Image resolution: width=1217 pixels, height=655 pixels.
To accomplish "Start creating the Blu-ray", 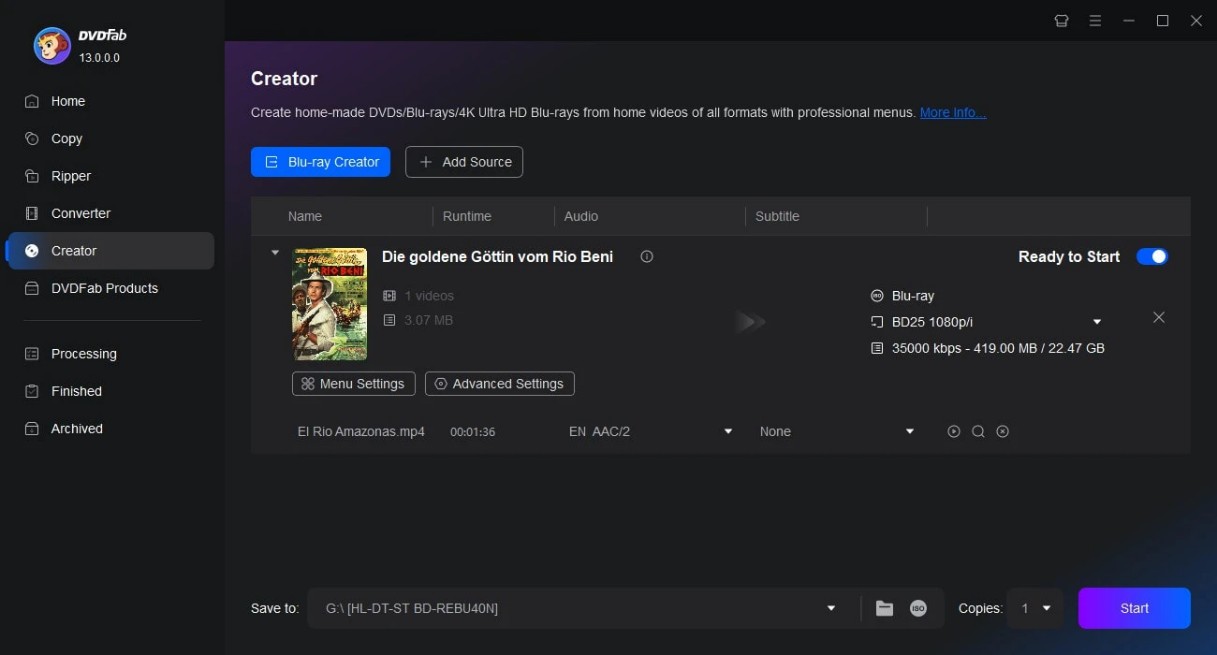I will pos(1134,607).
